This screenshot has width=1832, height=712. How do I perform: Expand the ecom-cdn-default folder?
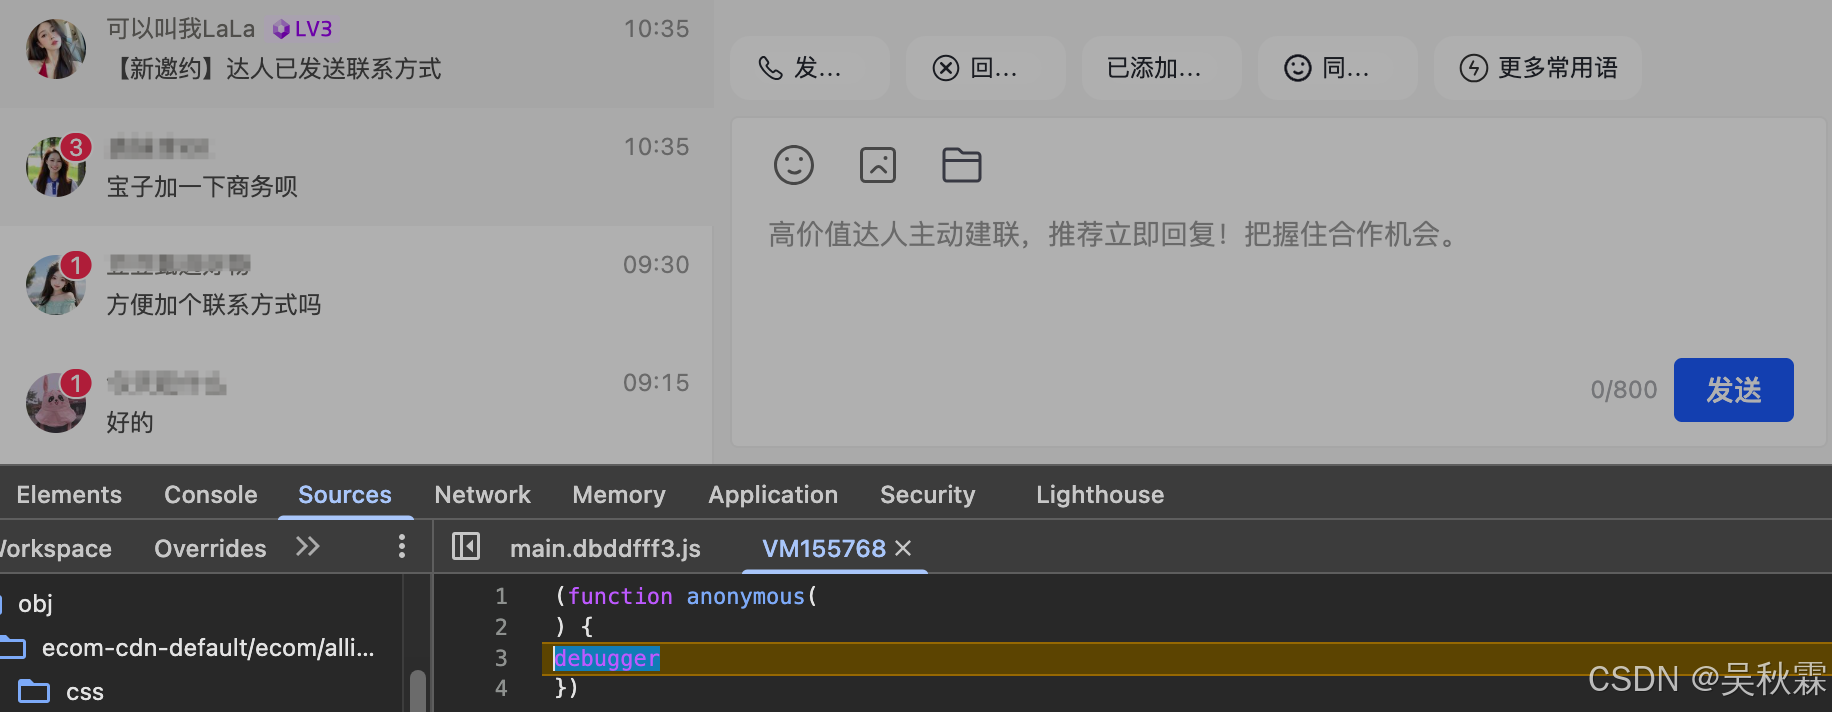190,648
